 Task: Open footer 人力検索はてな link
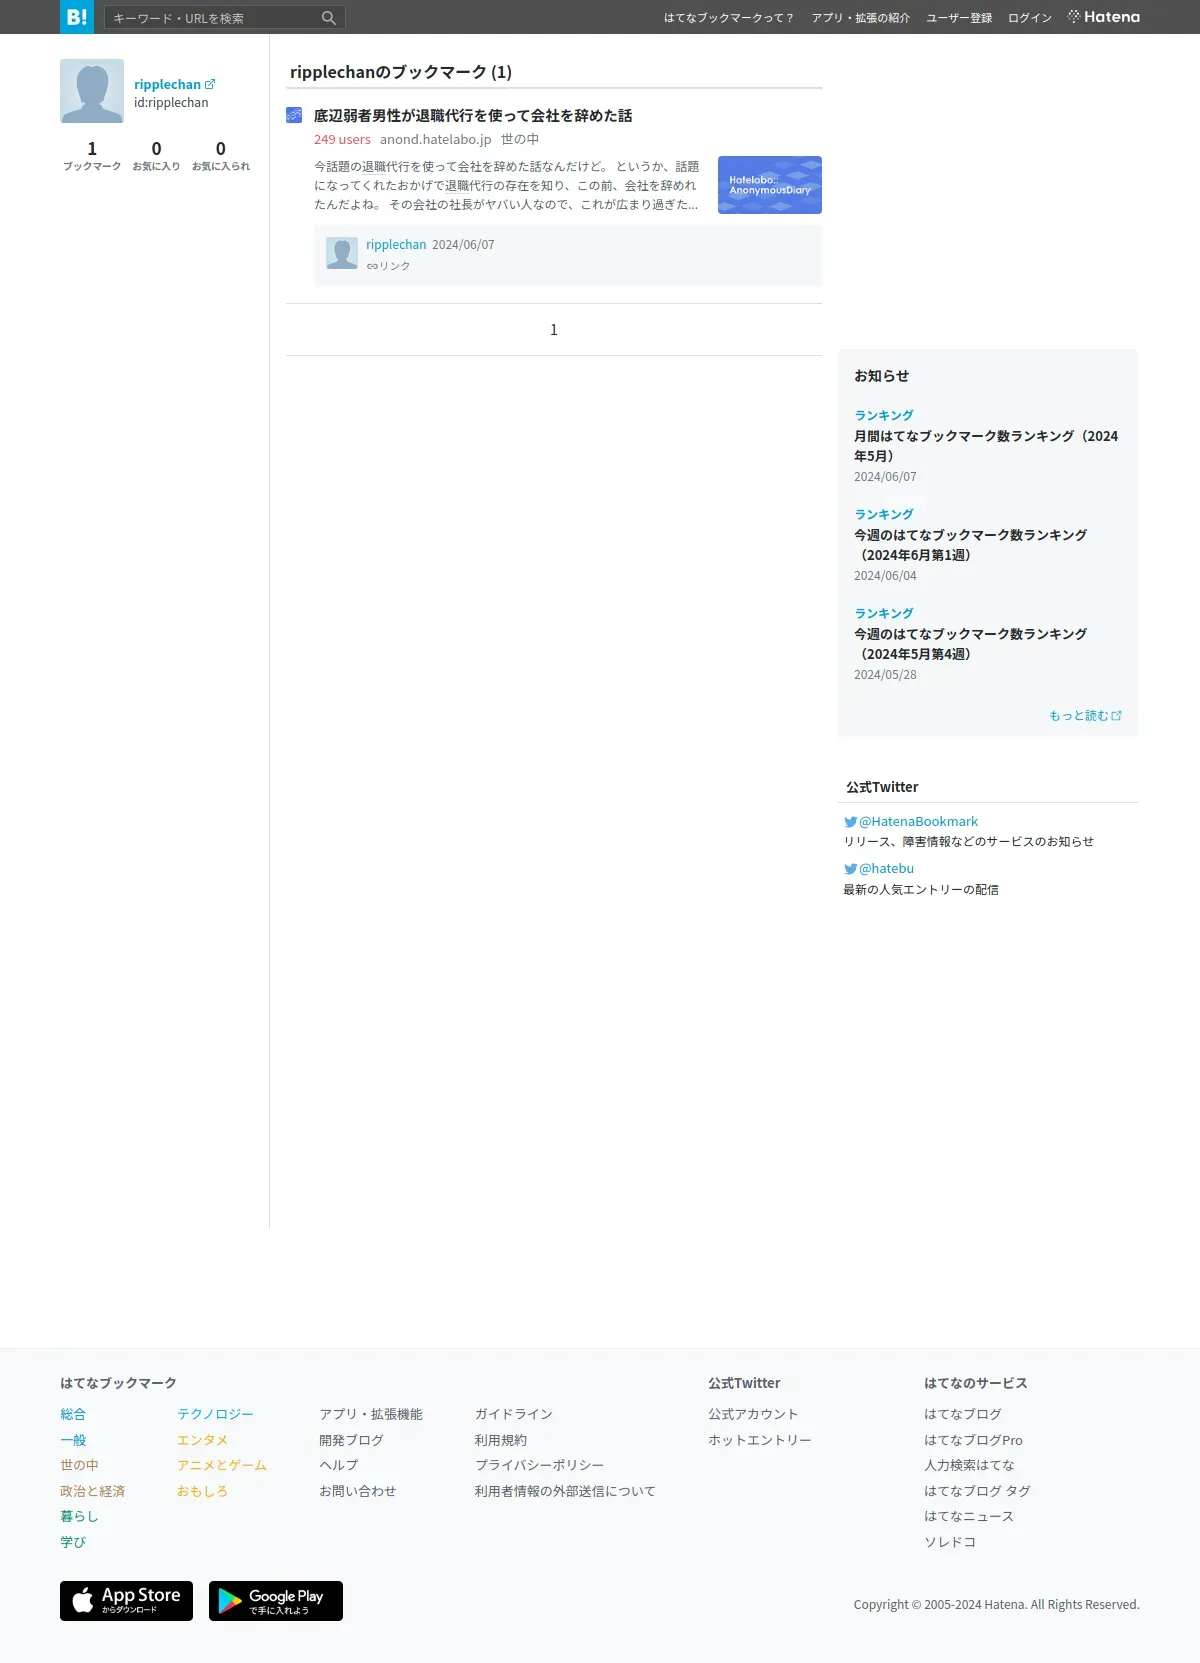[x=969, y=1465]
